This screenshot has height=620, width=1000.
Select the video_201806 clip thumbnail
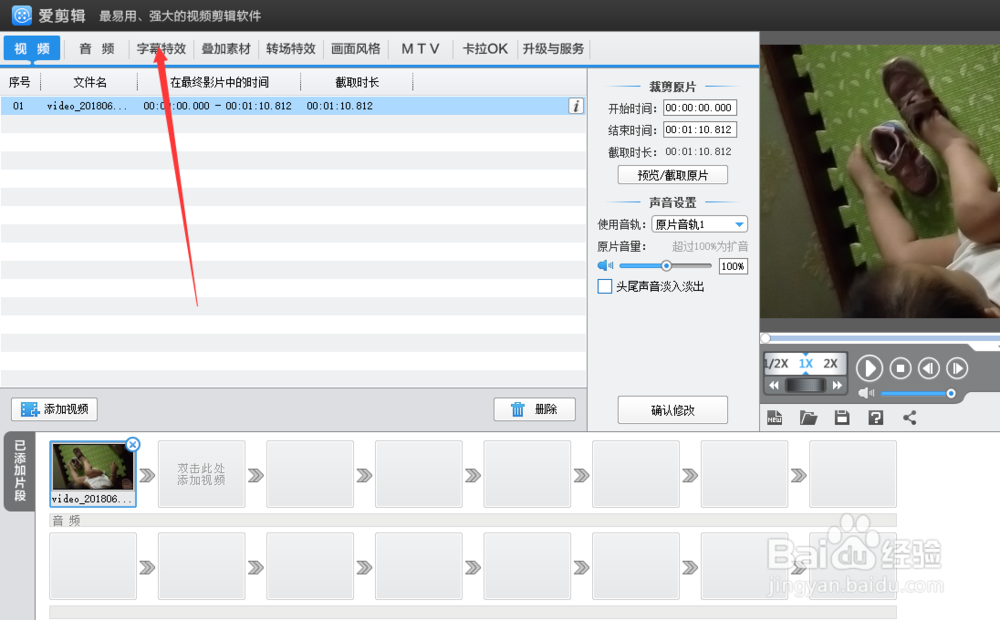click(x=93, y=473)
